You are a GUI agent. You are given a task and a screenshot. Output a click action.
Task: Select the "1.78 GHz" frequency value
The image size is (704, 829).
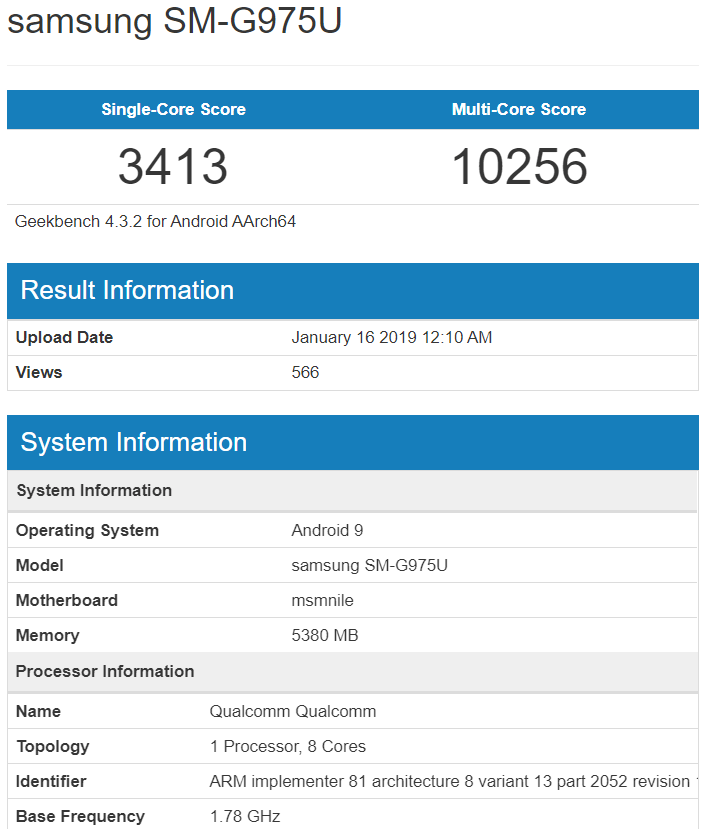(245, 816)
